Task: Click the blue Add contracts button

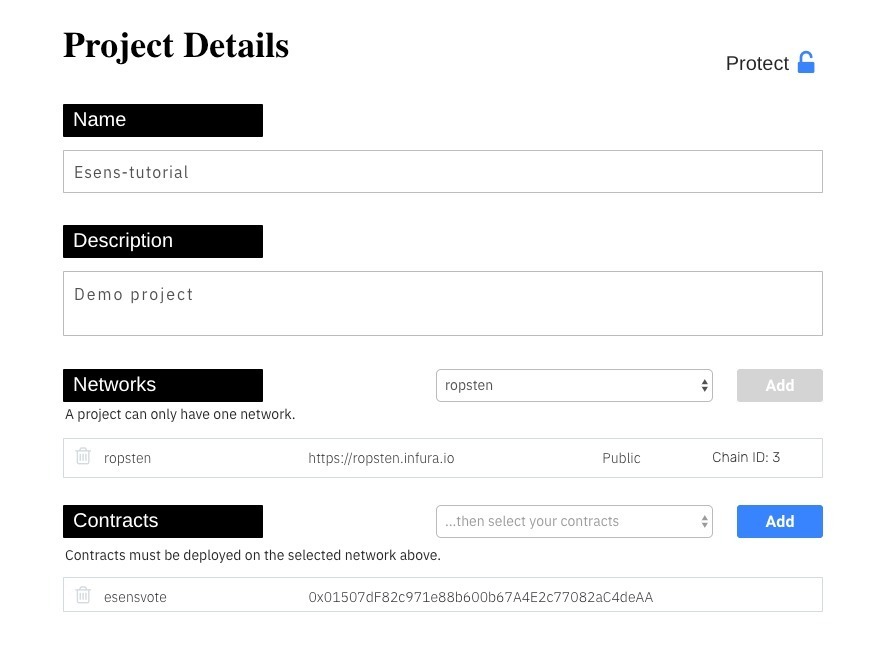Action: 779,521
